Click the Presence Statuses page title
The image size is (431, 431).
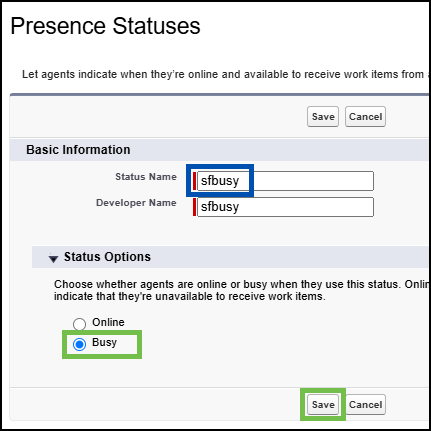click(x=105, y=26)
